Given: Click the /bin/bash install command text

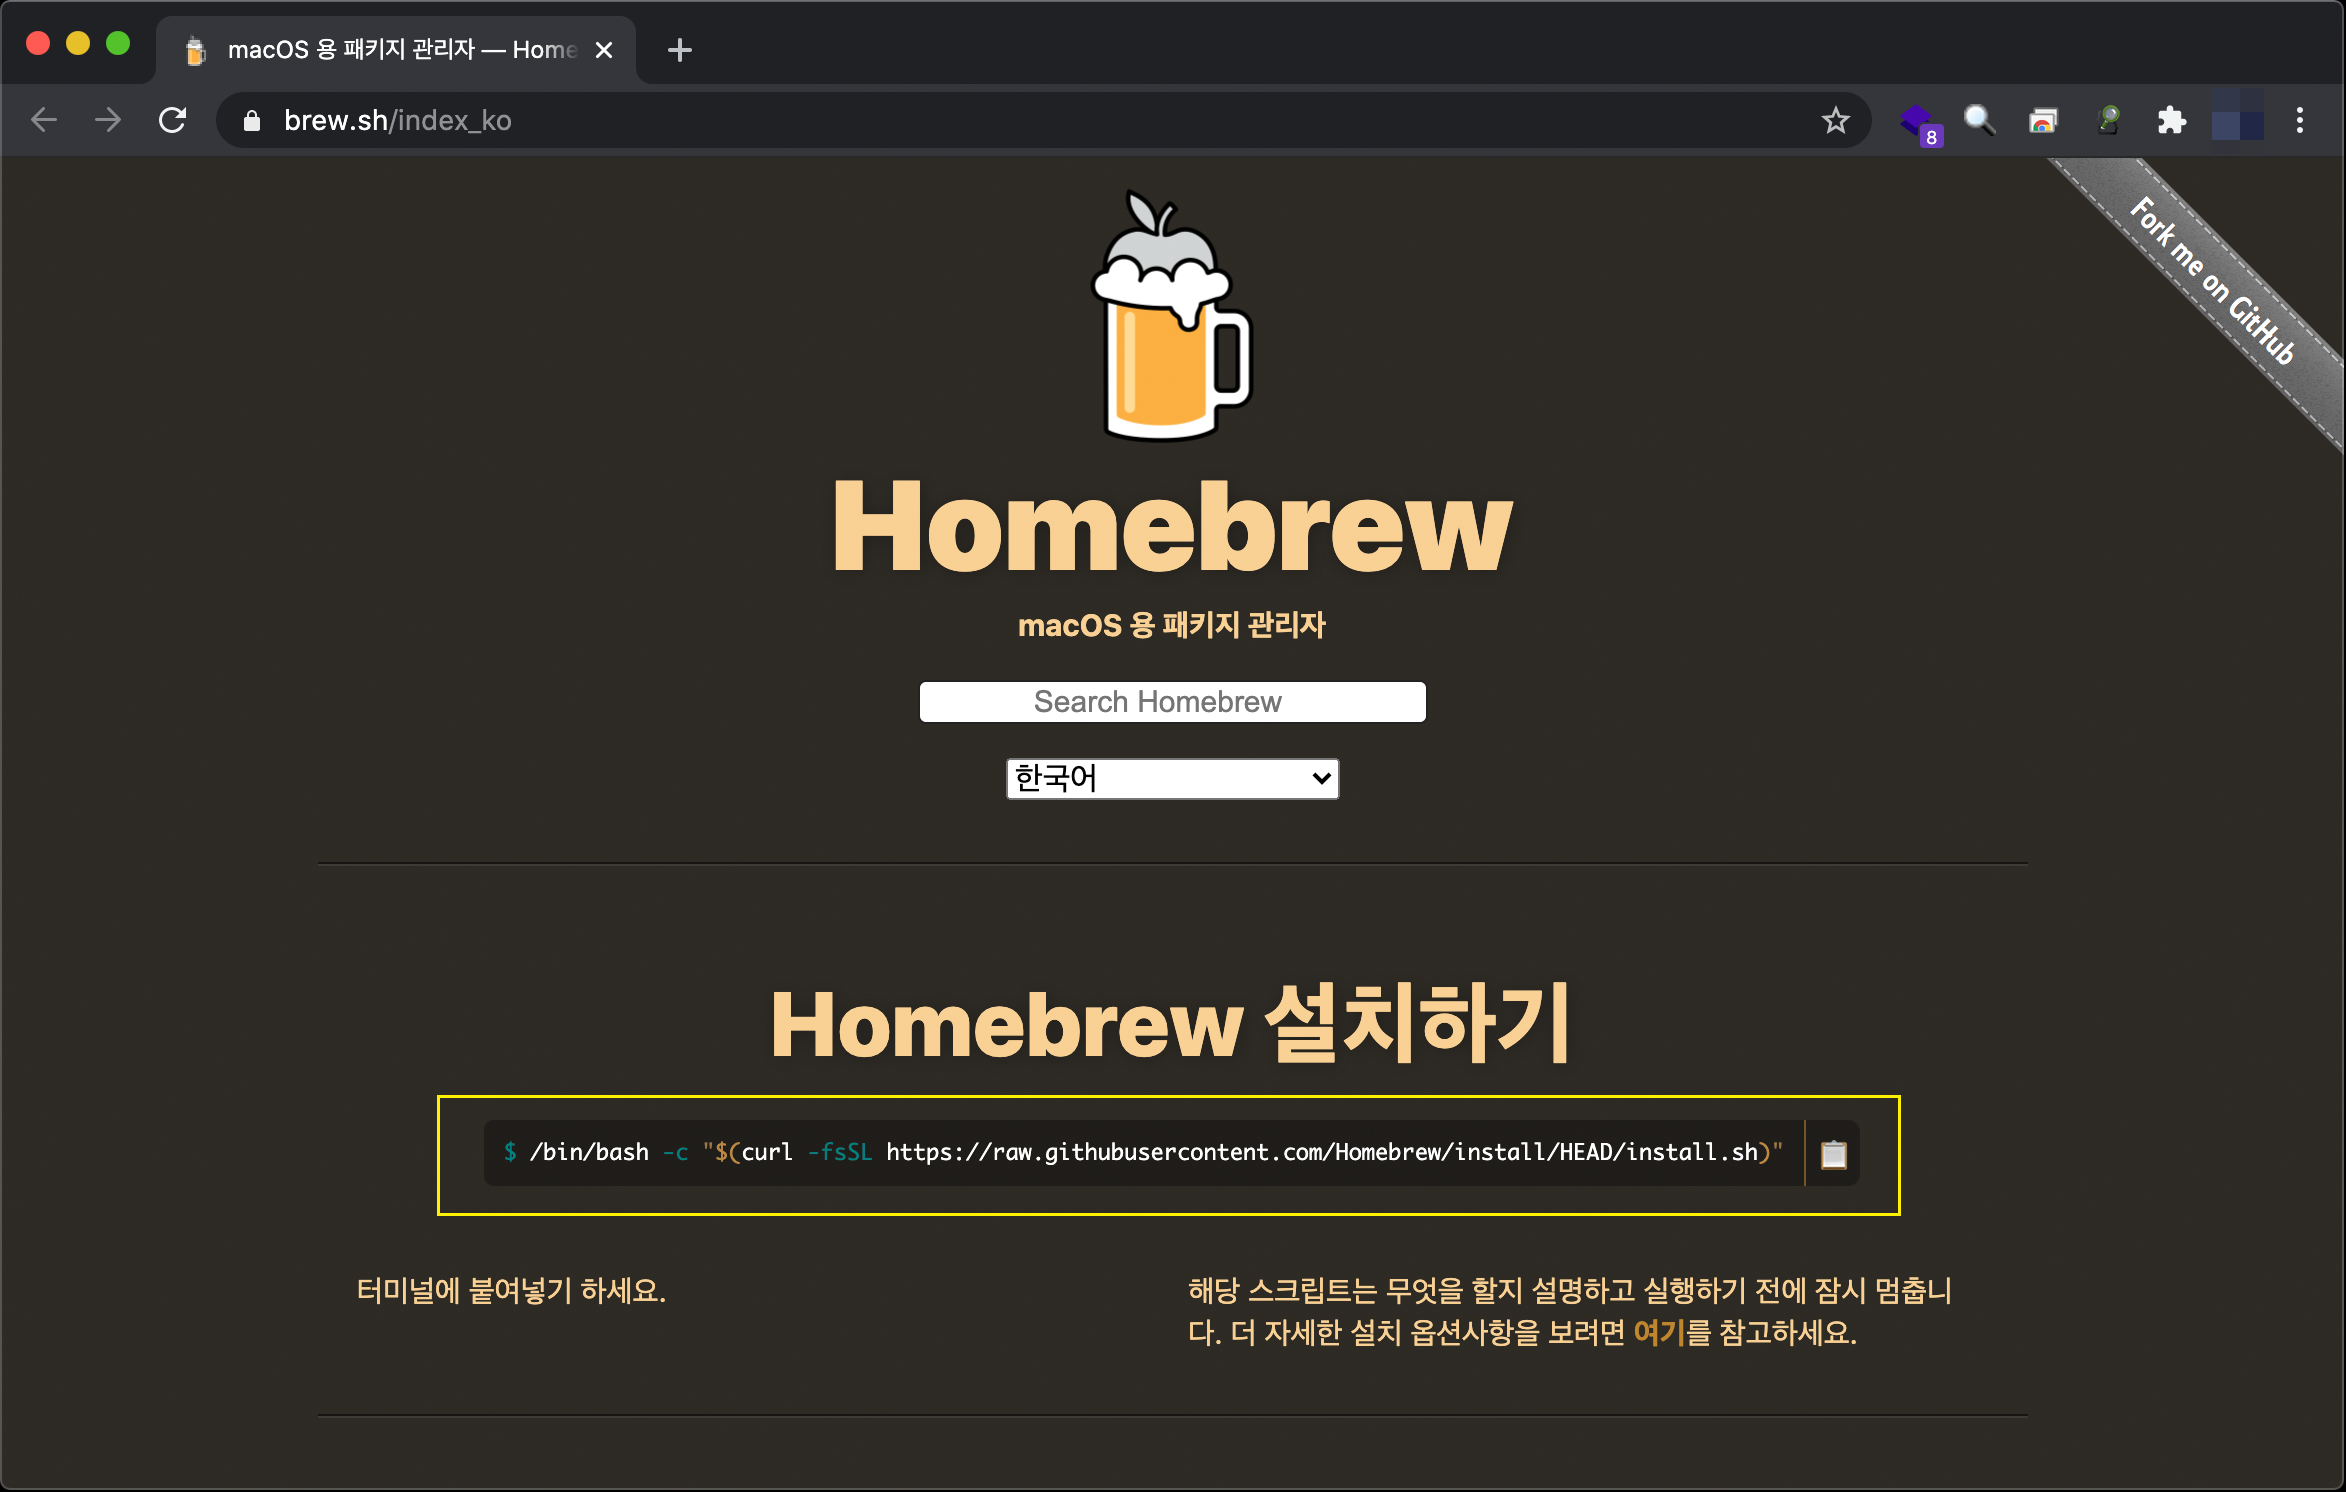Looking at the screenshot, I should (x=1140, y=1153).
